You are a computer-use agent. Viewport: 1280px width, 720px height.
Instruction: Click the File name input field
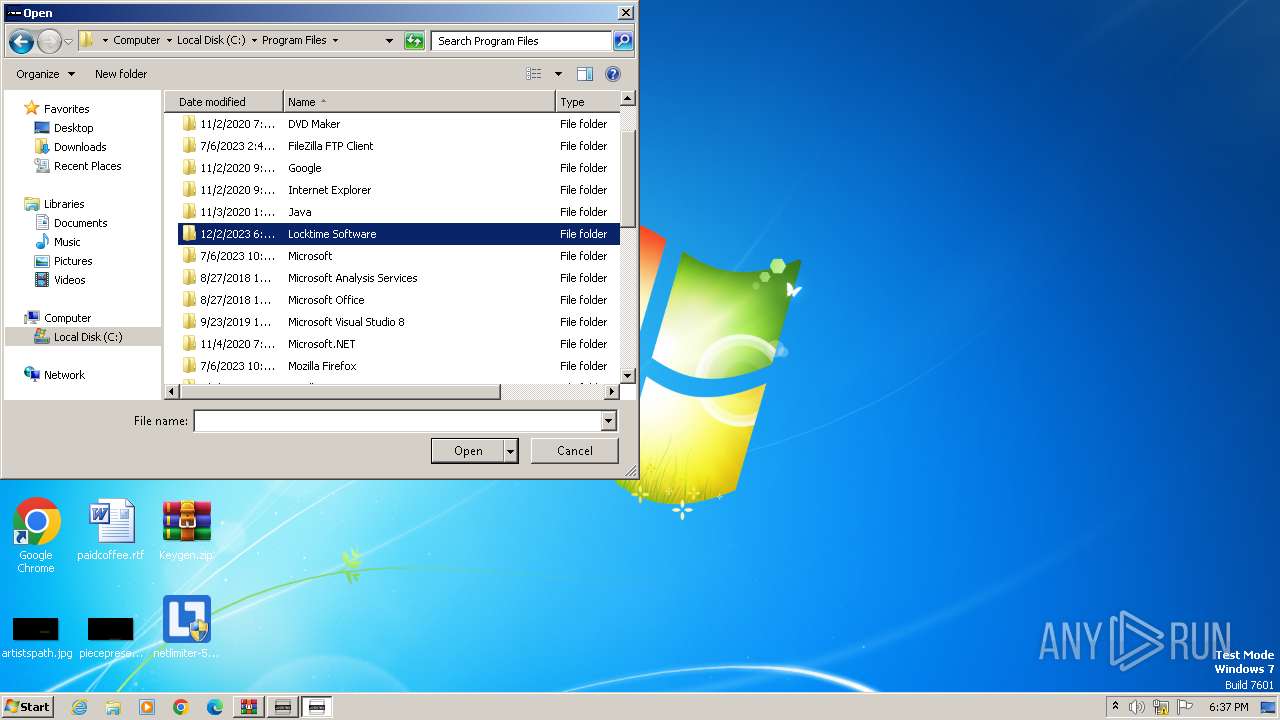tap(398, 421)
